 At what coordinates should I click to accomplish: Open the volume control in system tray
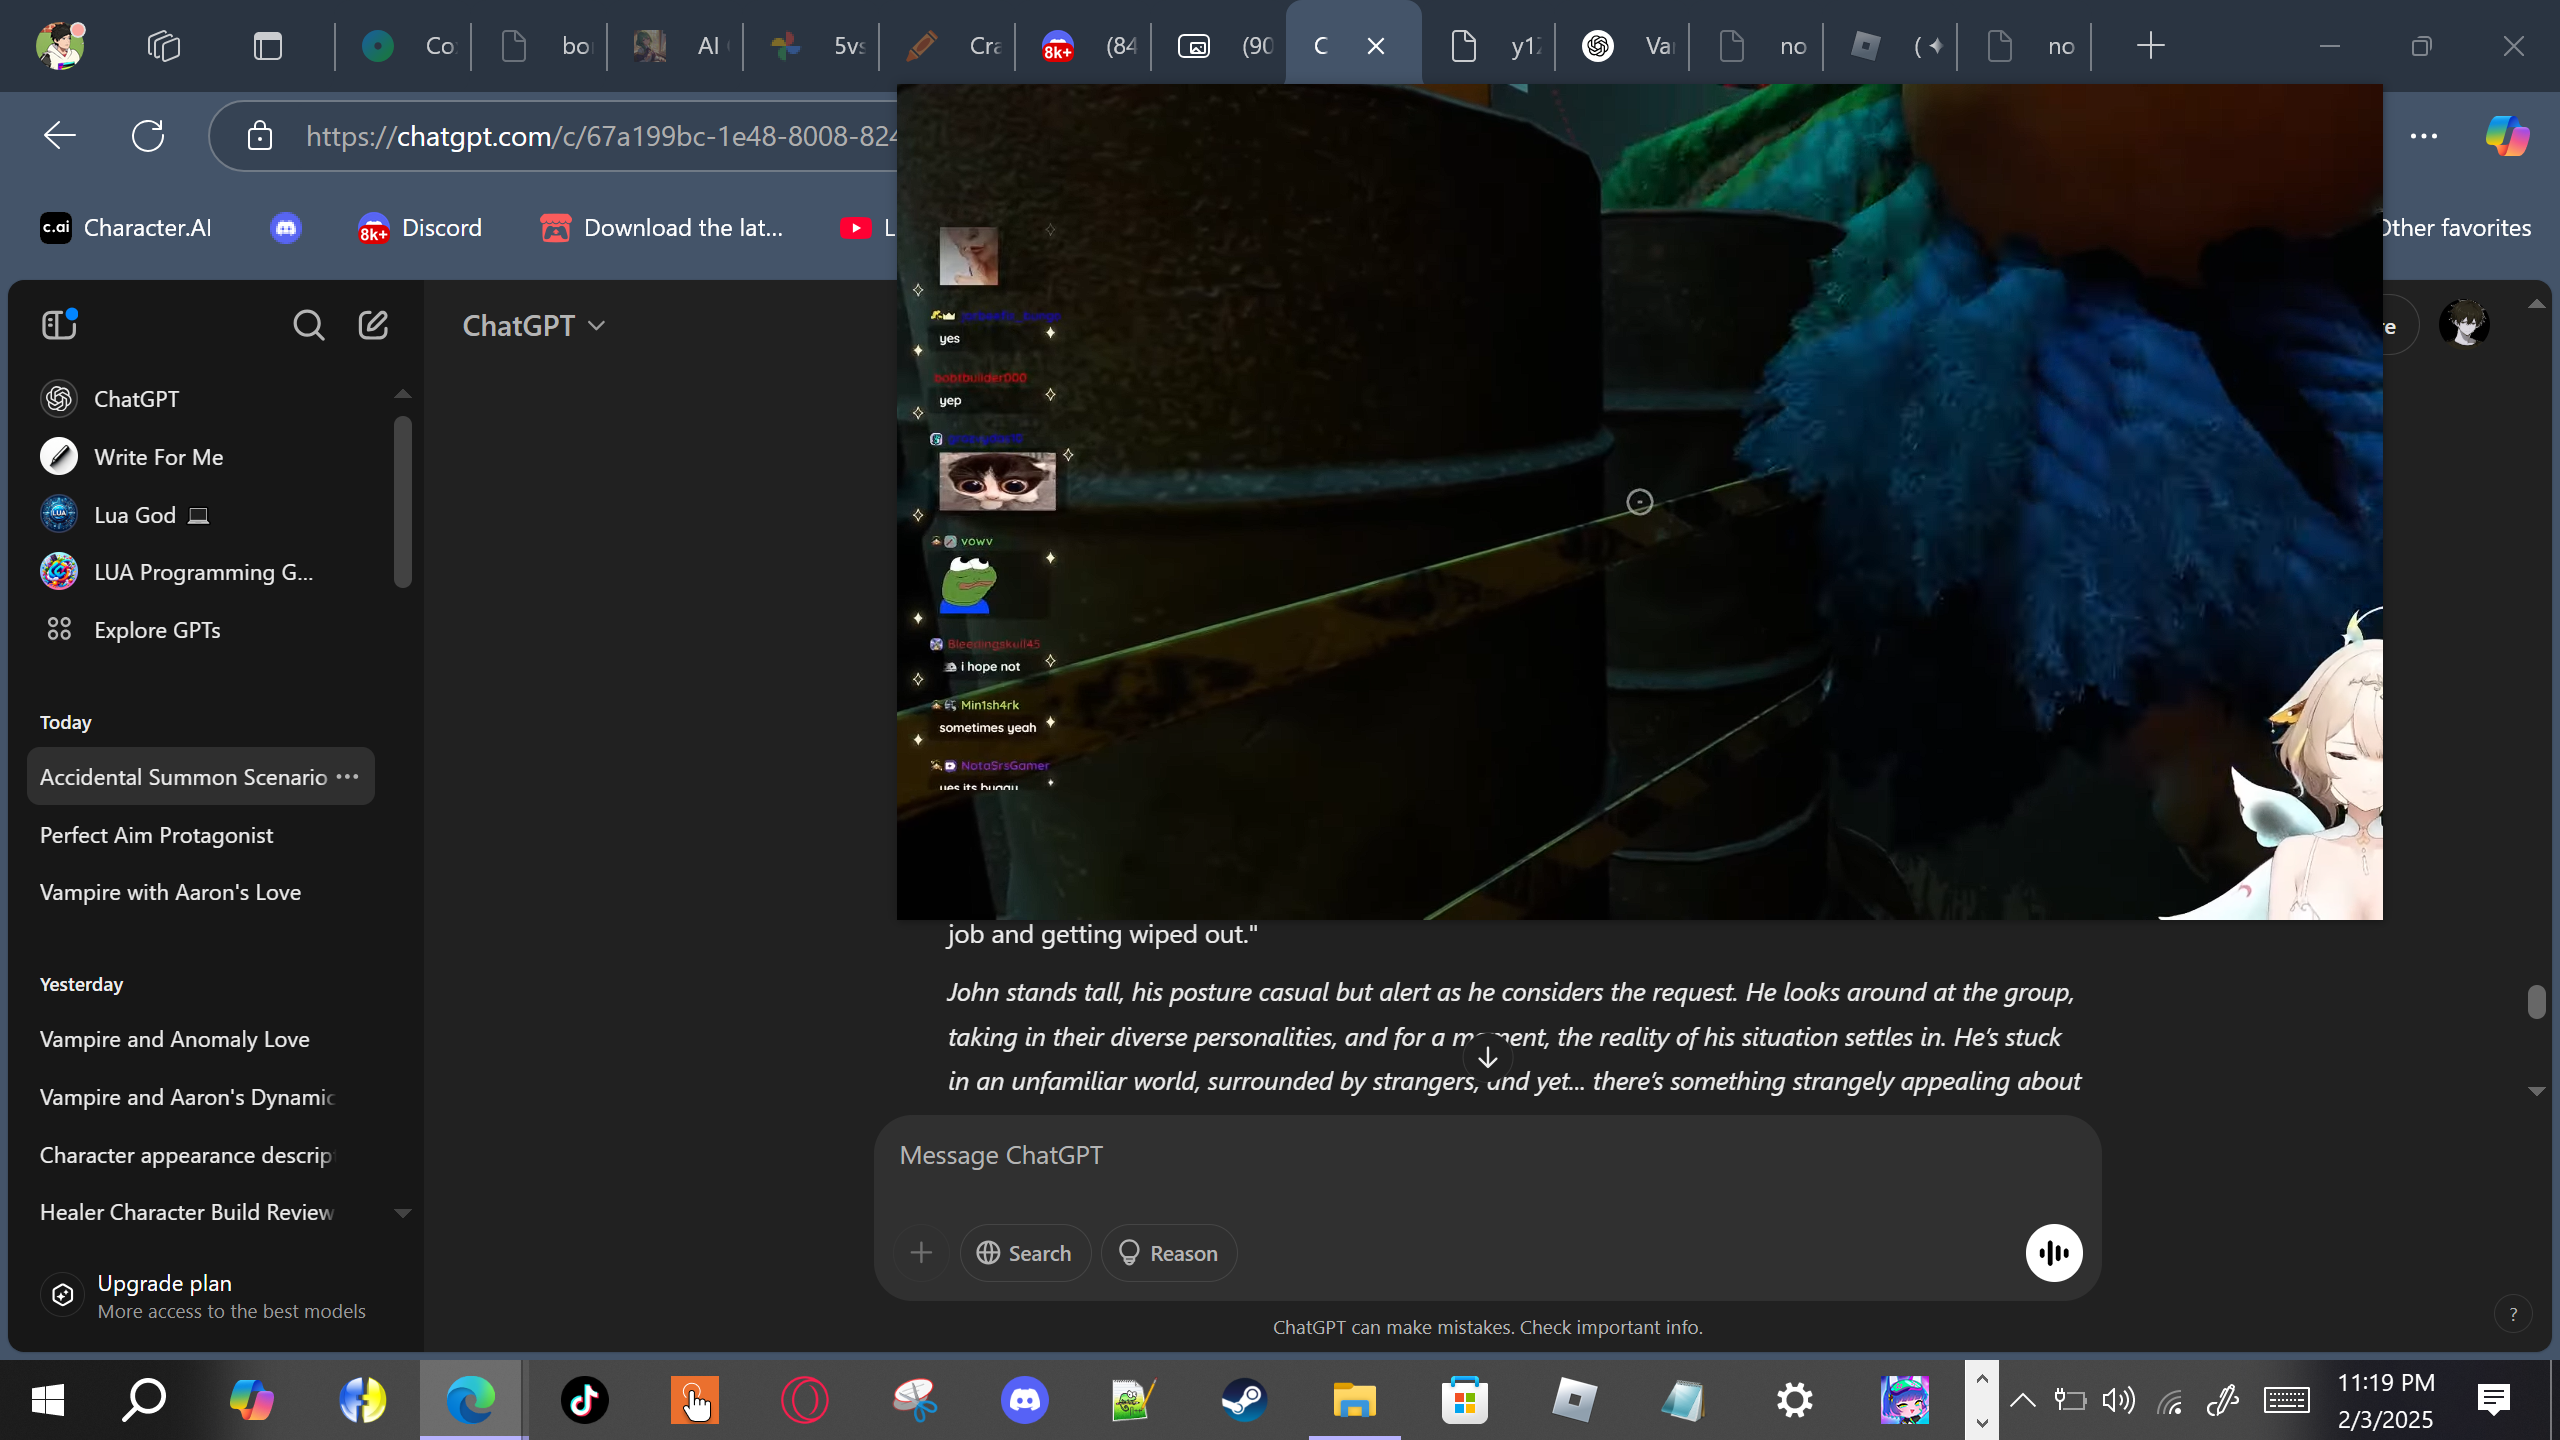tap(2118, 1400)
